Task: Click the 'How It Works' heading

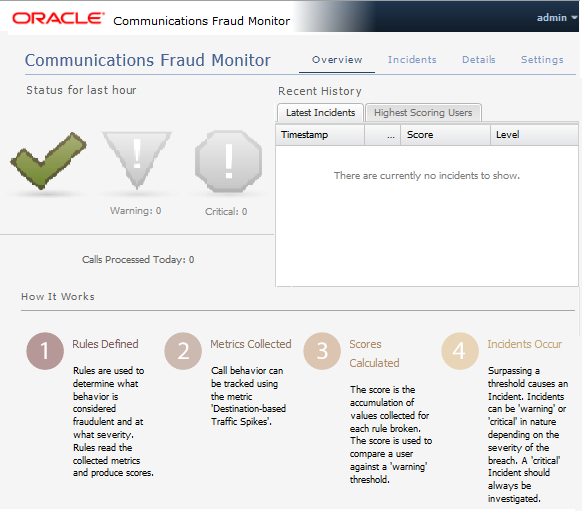Action: coord(58,297)
